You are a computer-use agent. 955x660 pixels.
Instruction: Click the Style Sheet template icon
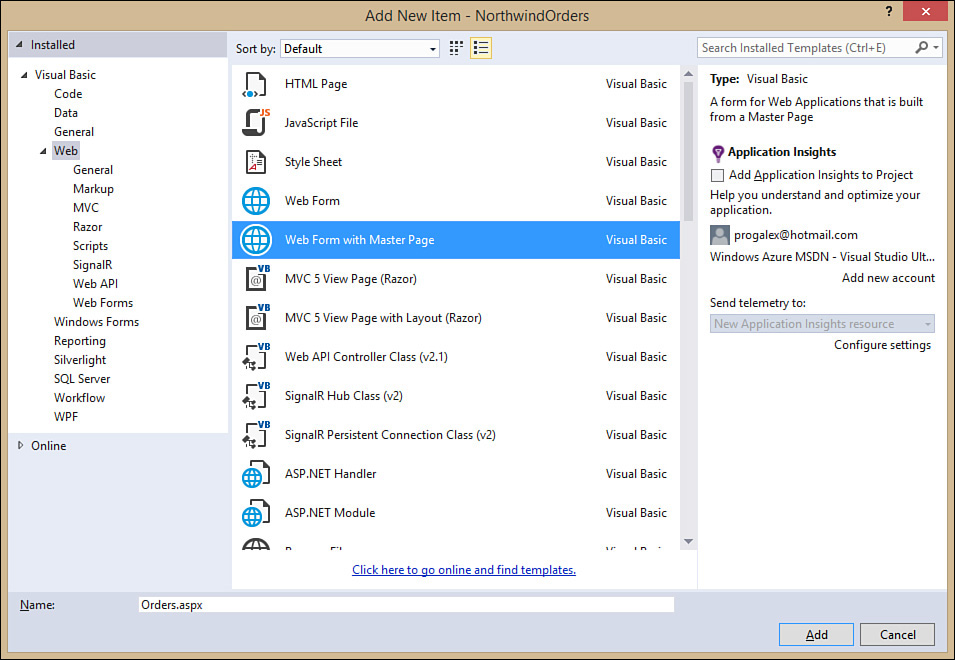point(256,162)
